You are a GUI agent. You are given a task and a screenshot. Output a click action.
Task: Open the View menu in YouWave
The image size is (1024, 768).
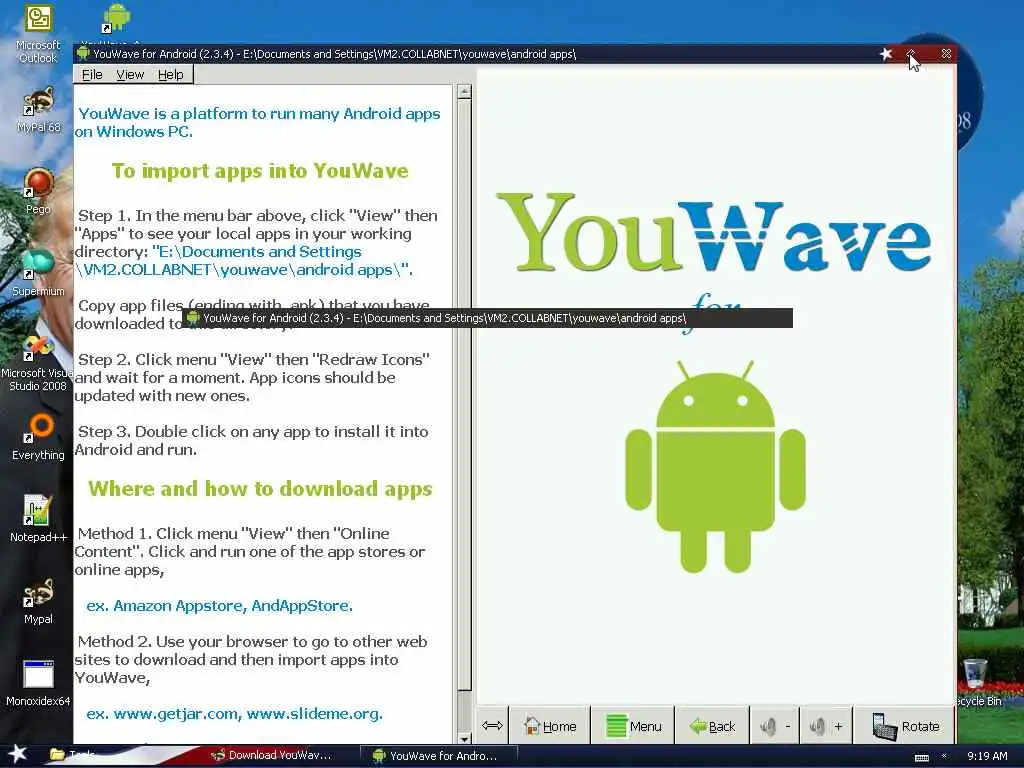pyautogui.click(x=130, y=74)
